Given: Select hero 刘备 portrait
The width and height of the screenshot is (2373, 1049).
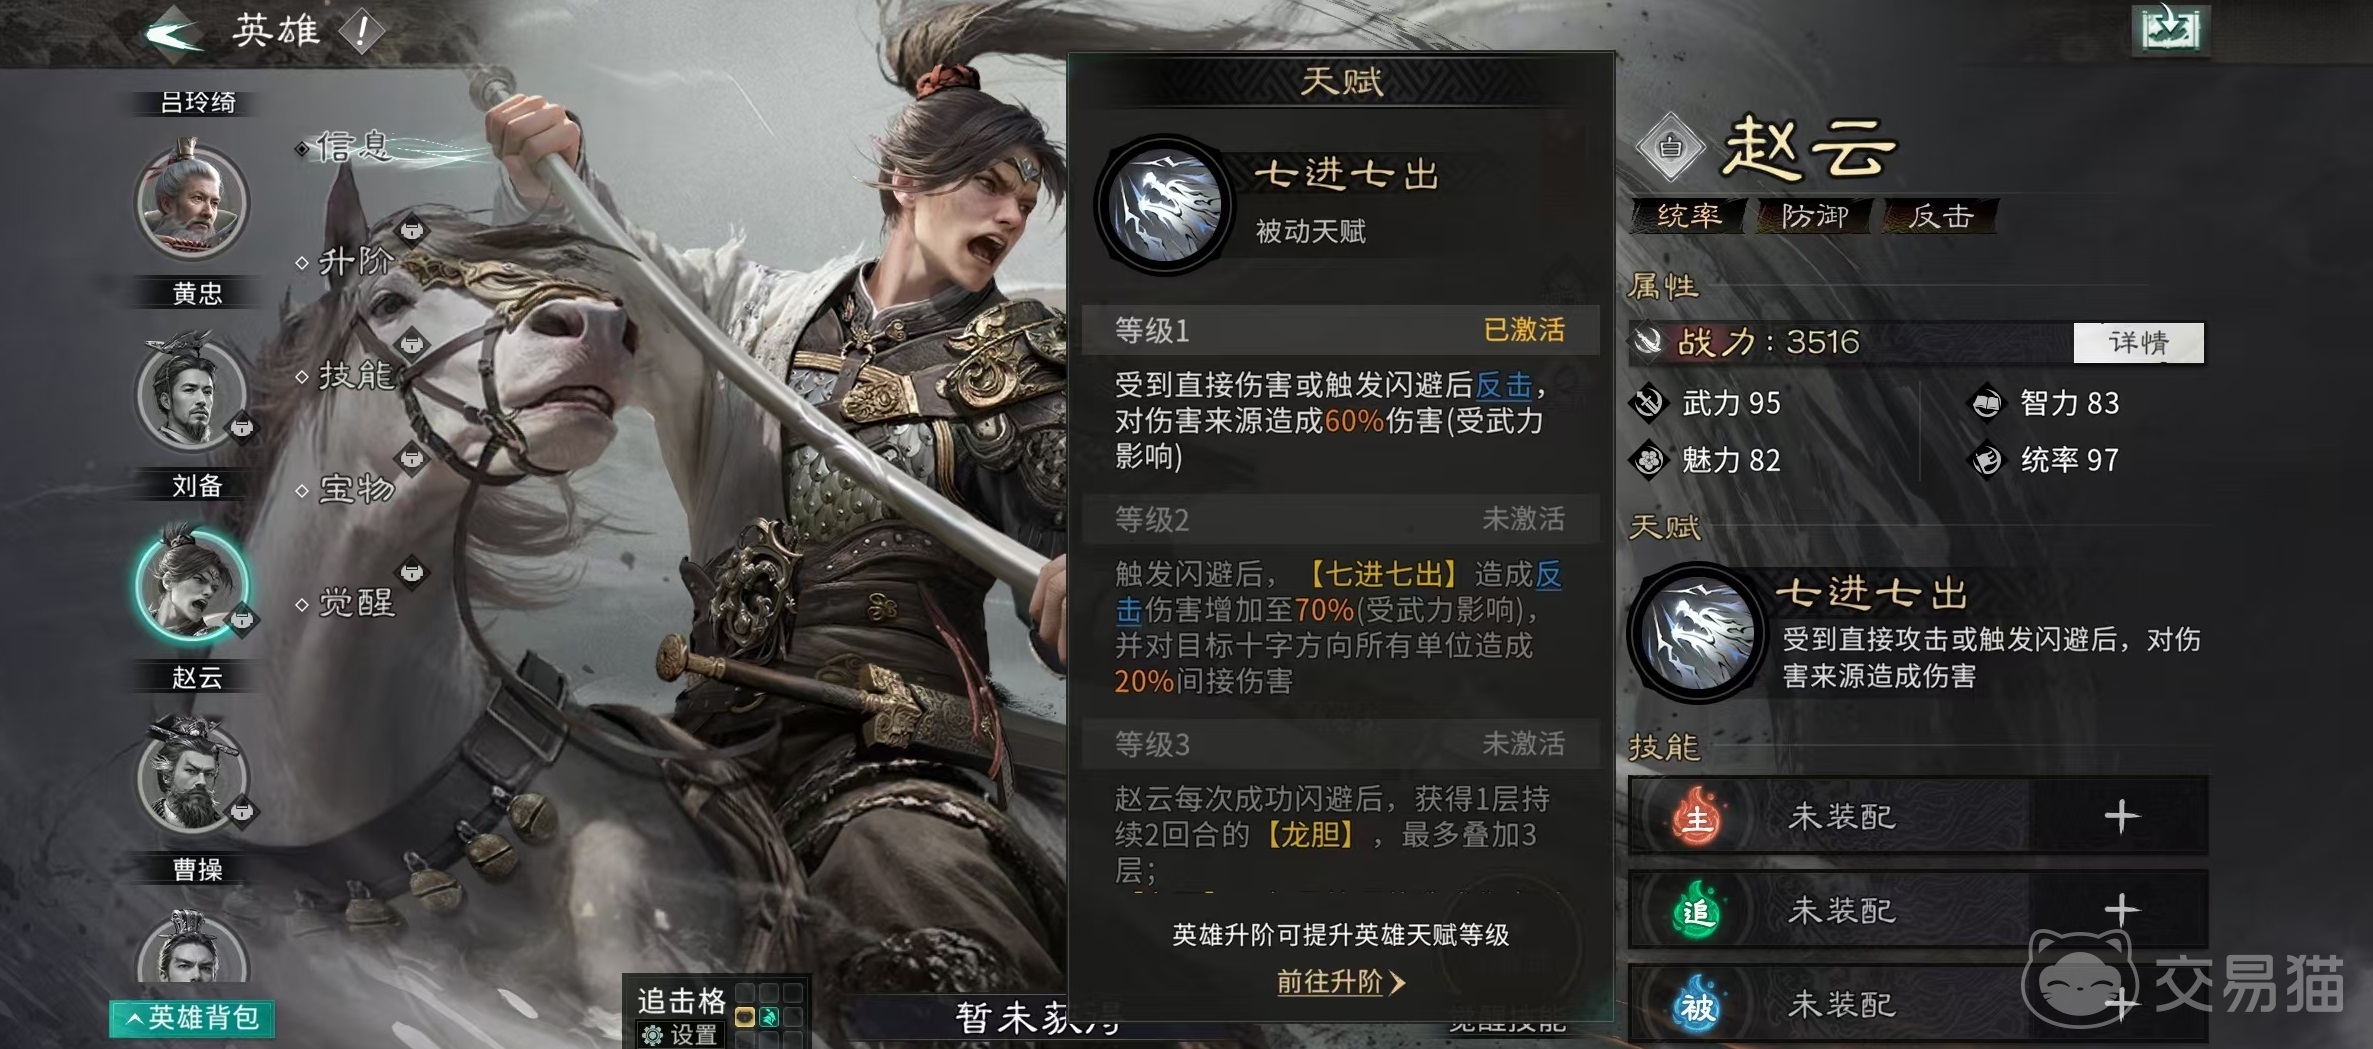Looking at the screenshot, I should click(x=192, y=392).
